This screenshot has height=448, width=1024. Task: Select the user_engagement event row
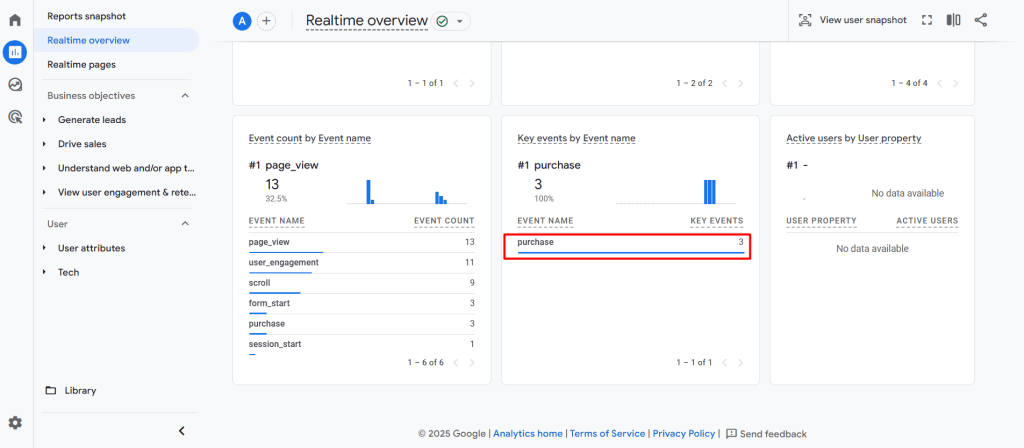(x=361, y=263)
